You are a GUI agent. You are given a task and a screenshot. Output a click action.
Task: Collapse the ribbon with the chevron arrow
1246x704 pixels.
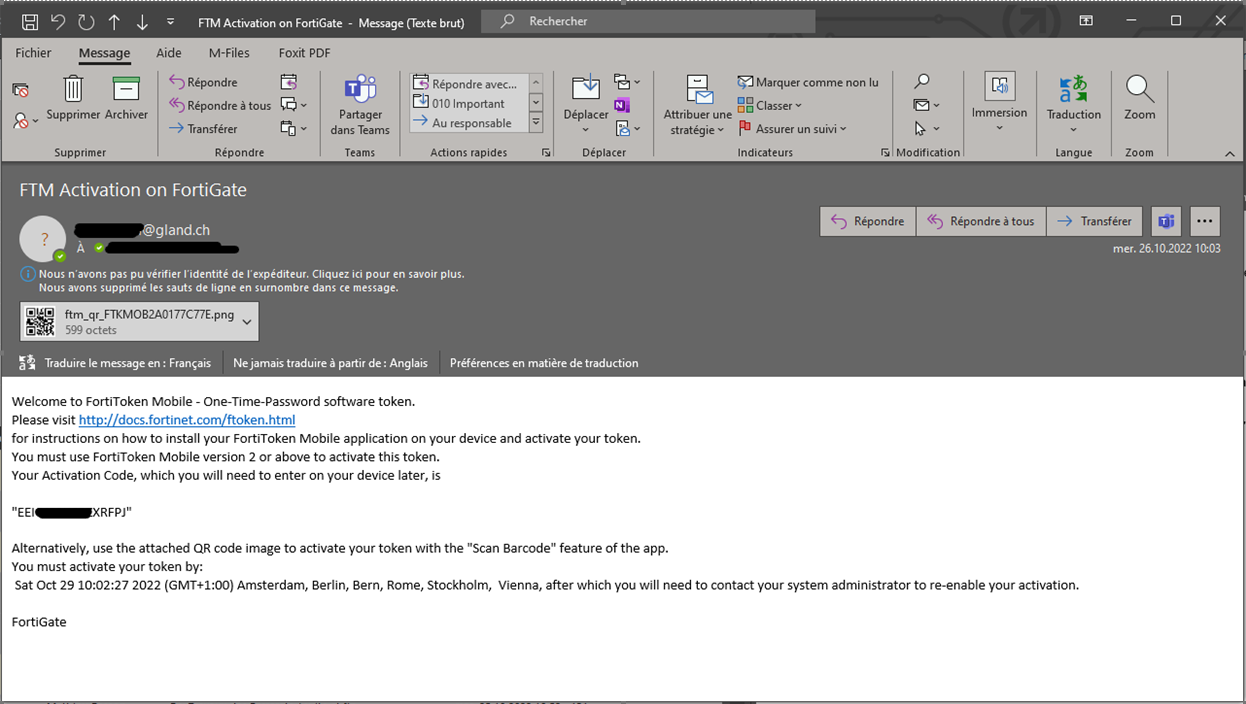tap(1230, 153)
